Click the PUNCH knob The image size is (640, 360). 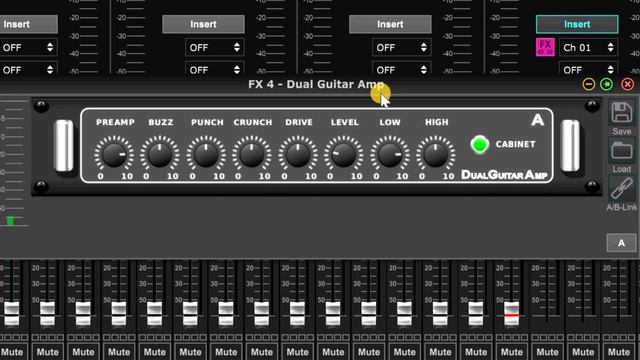click(x=206, y=154)
